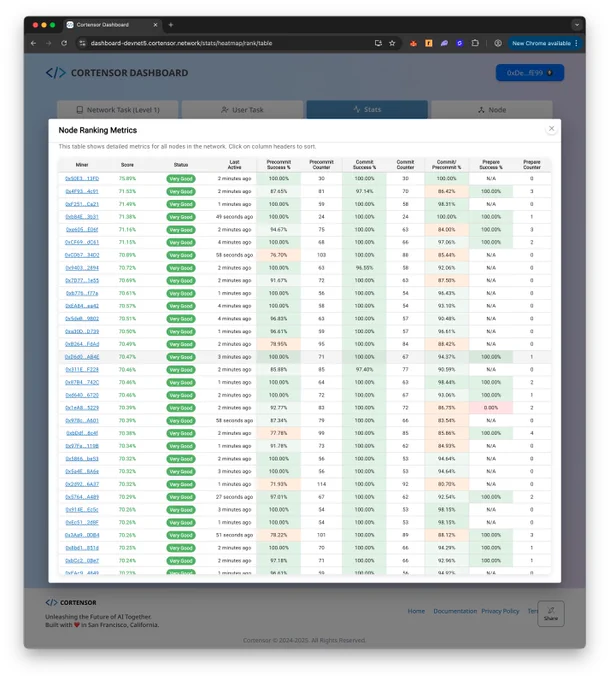Open the Extensions puzzle icon
This screenshot has height=680, width=610.
tap(475, 43)
